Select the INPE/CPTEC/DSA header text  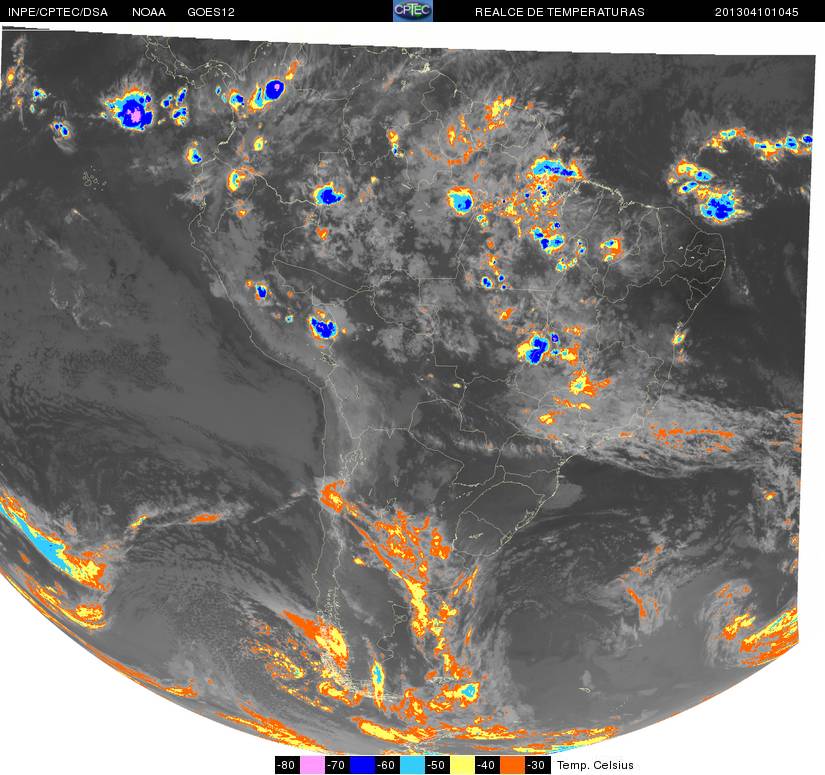58,12
